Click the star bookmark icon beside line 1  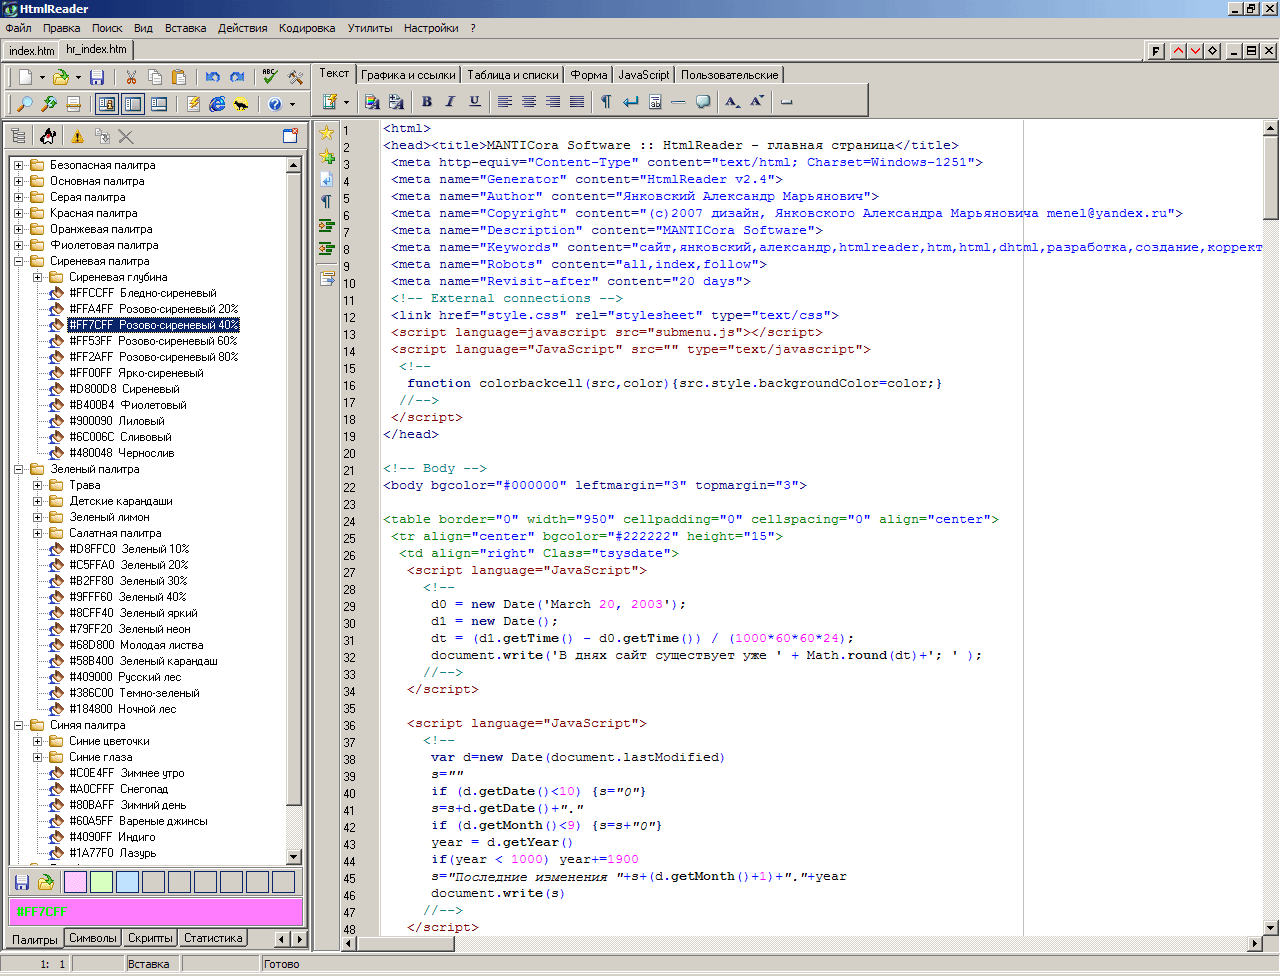[326, 132]
